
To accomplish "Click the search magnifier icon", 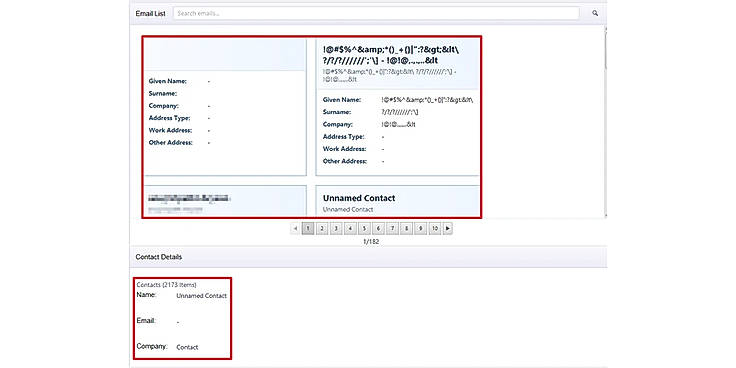I will [x=595, y=14].
